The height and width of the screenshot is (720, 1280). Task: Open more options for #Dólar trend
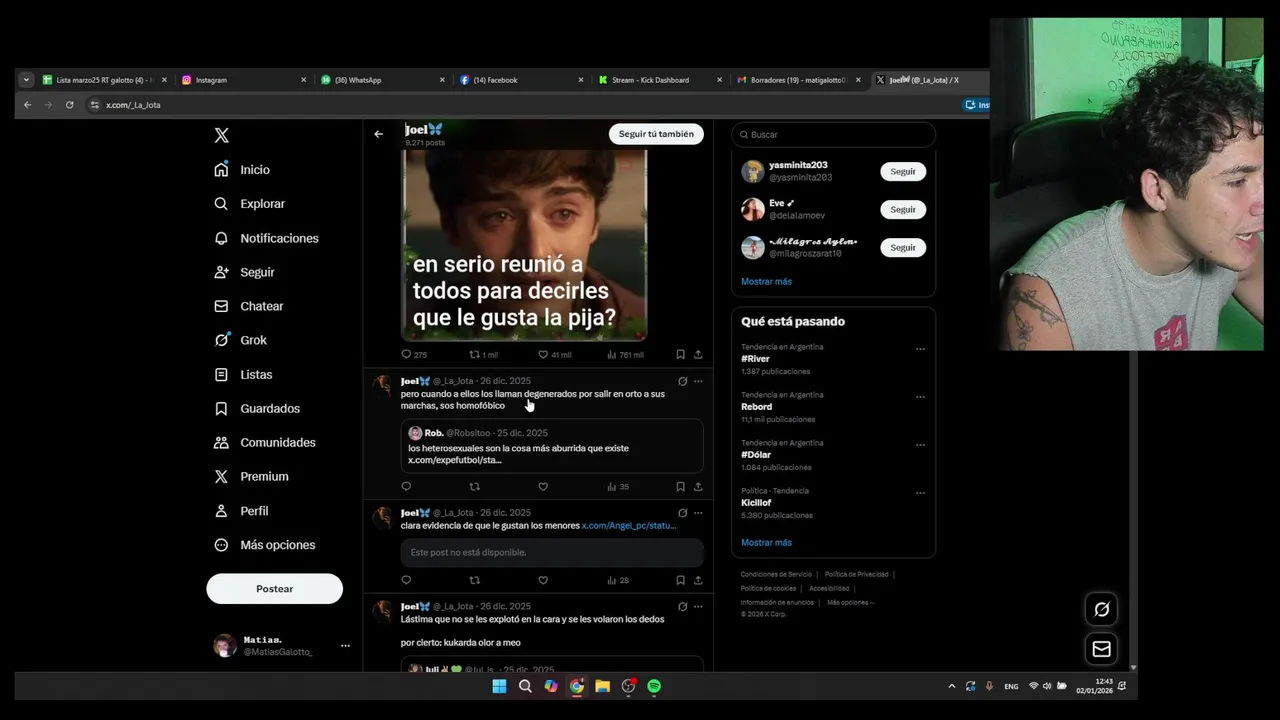click(920, 445)
